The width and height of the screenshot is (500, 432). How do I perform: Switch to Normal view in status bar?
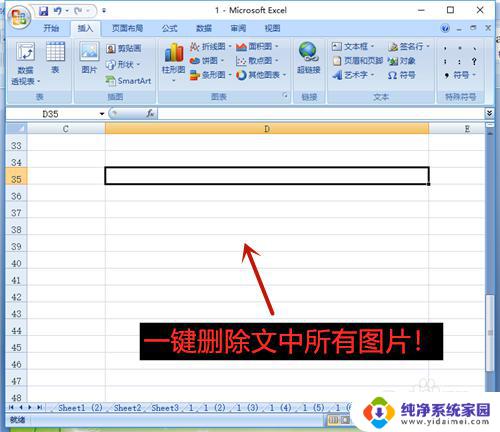333,420
